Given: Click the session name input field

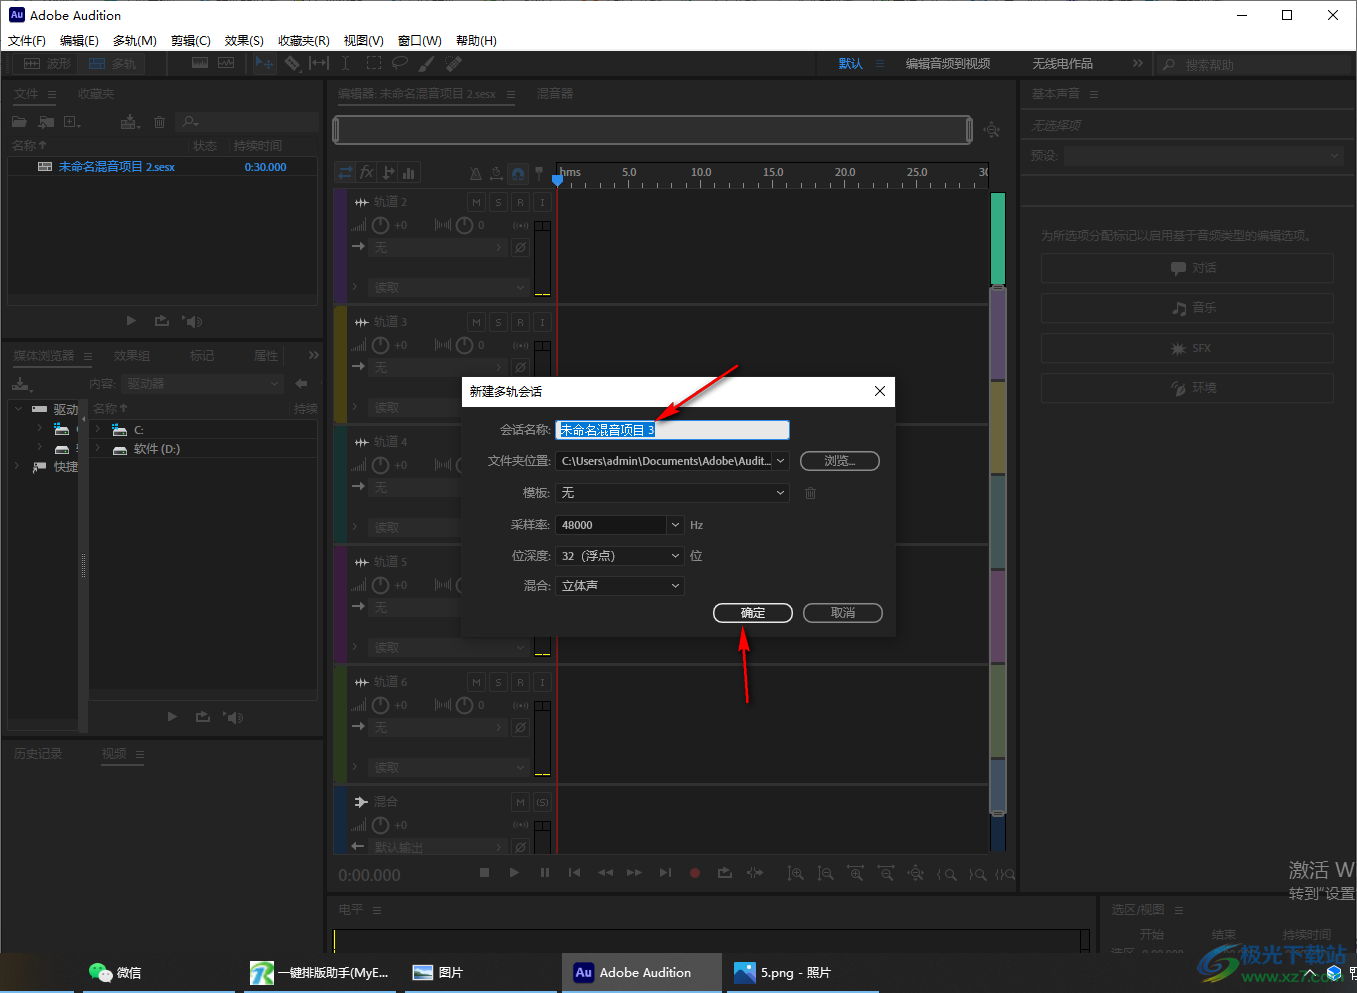Looking at the screenshot, I should point(673,430).
